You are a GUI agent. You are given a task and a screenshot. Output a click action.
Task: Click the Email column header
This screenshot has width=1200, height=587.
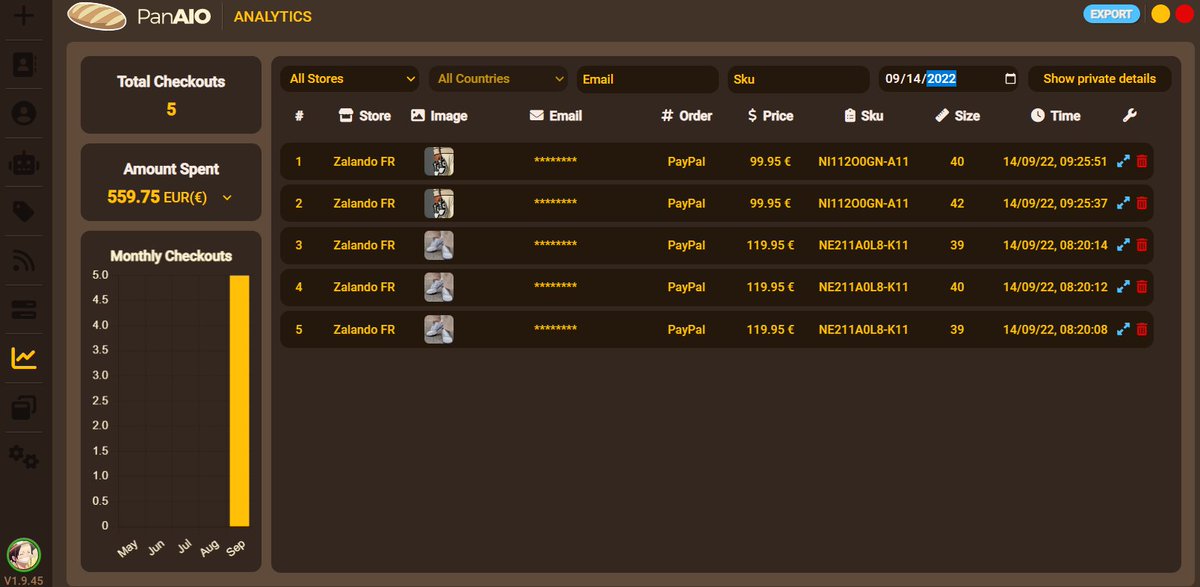(x=556, y=115)
